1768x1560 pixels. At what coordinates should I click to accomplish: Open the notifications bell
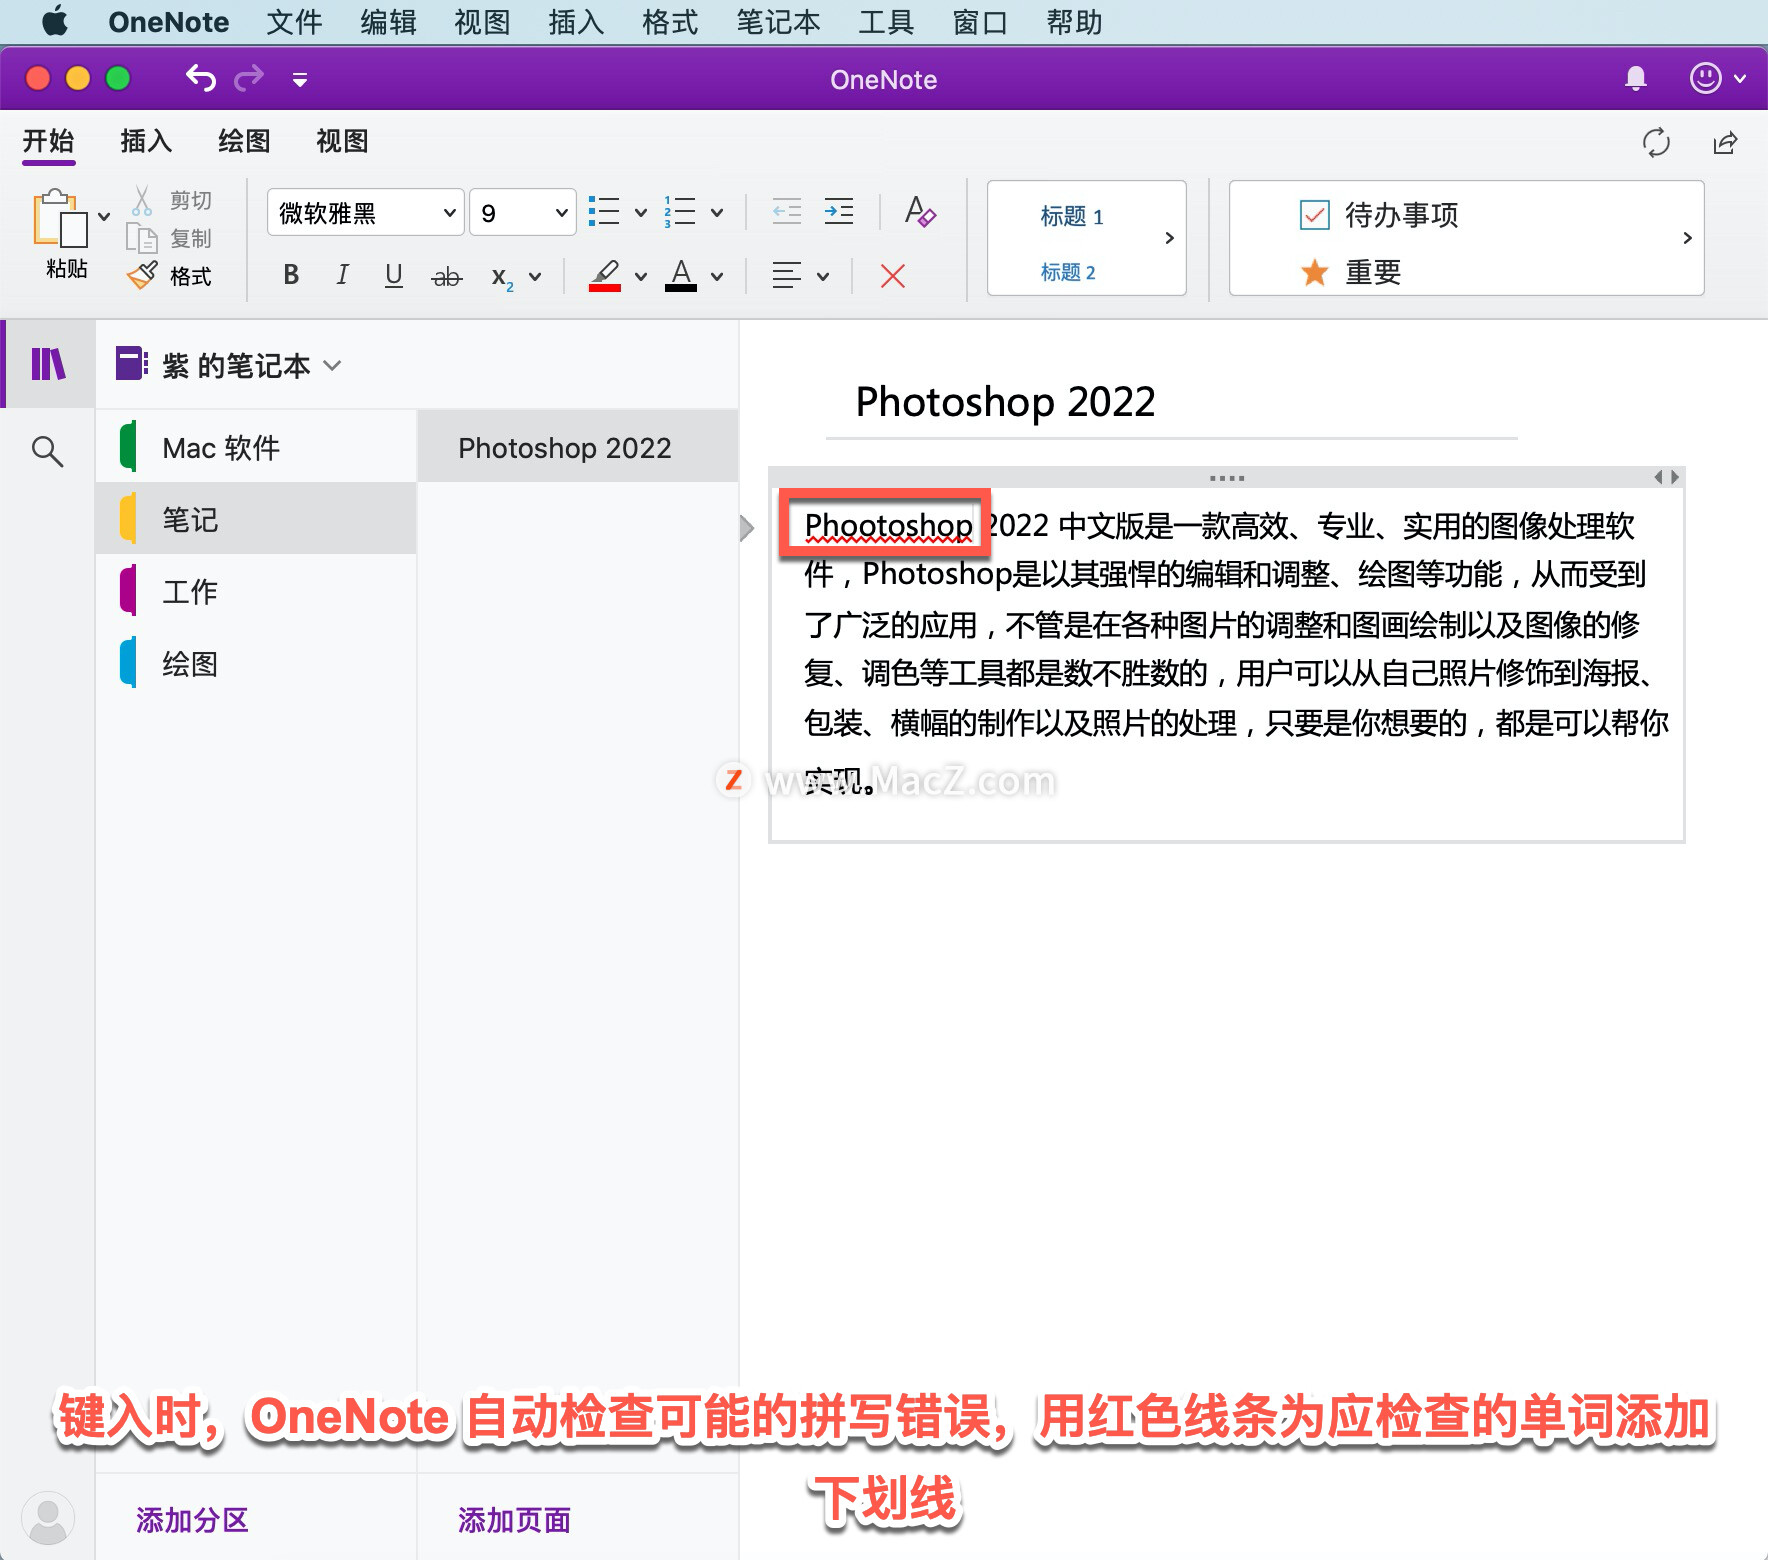pyautogui.click(x=1636, y=78)
